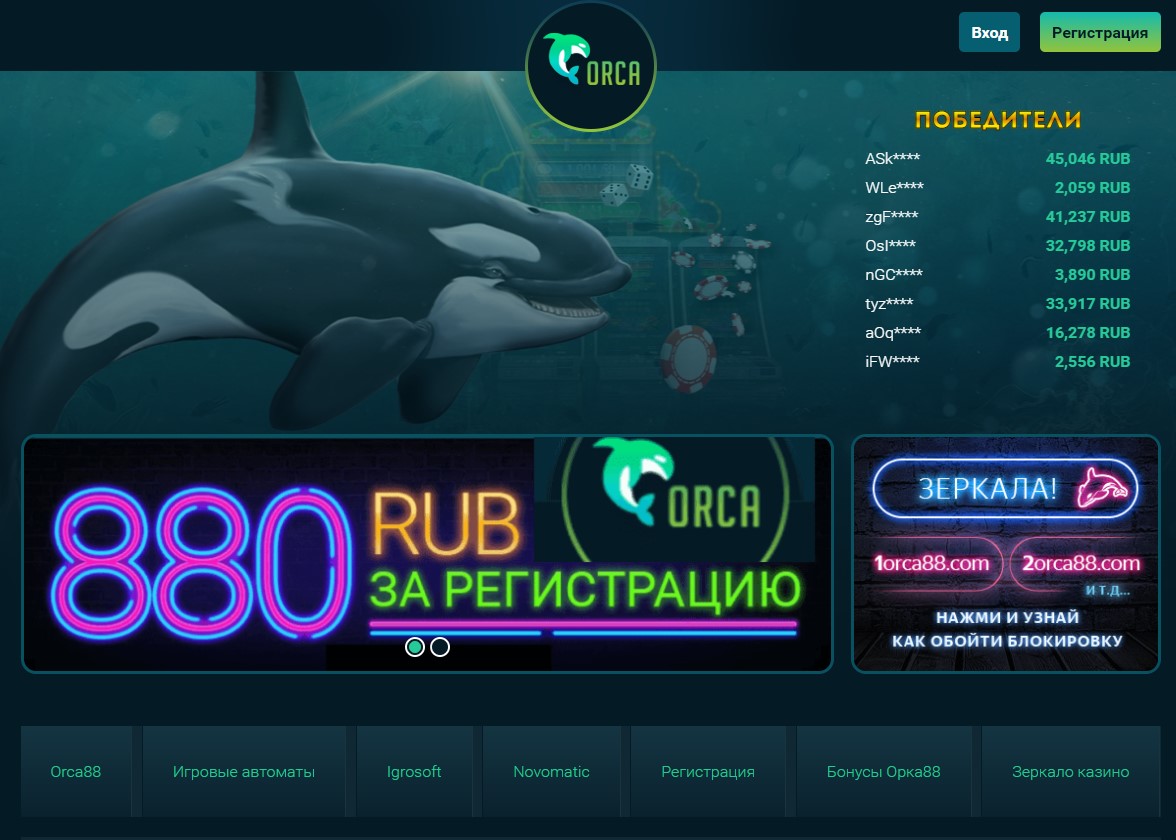Screen dimensions: 1176x840
Task: Click the 32,798 RUB winning amount
Action: coord(1088,245)
